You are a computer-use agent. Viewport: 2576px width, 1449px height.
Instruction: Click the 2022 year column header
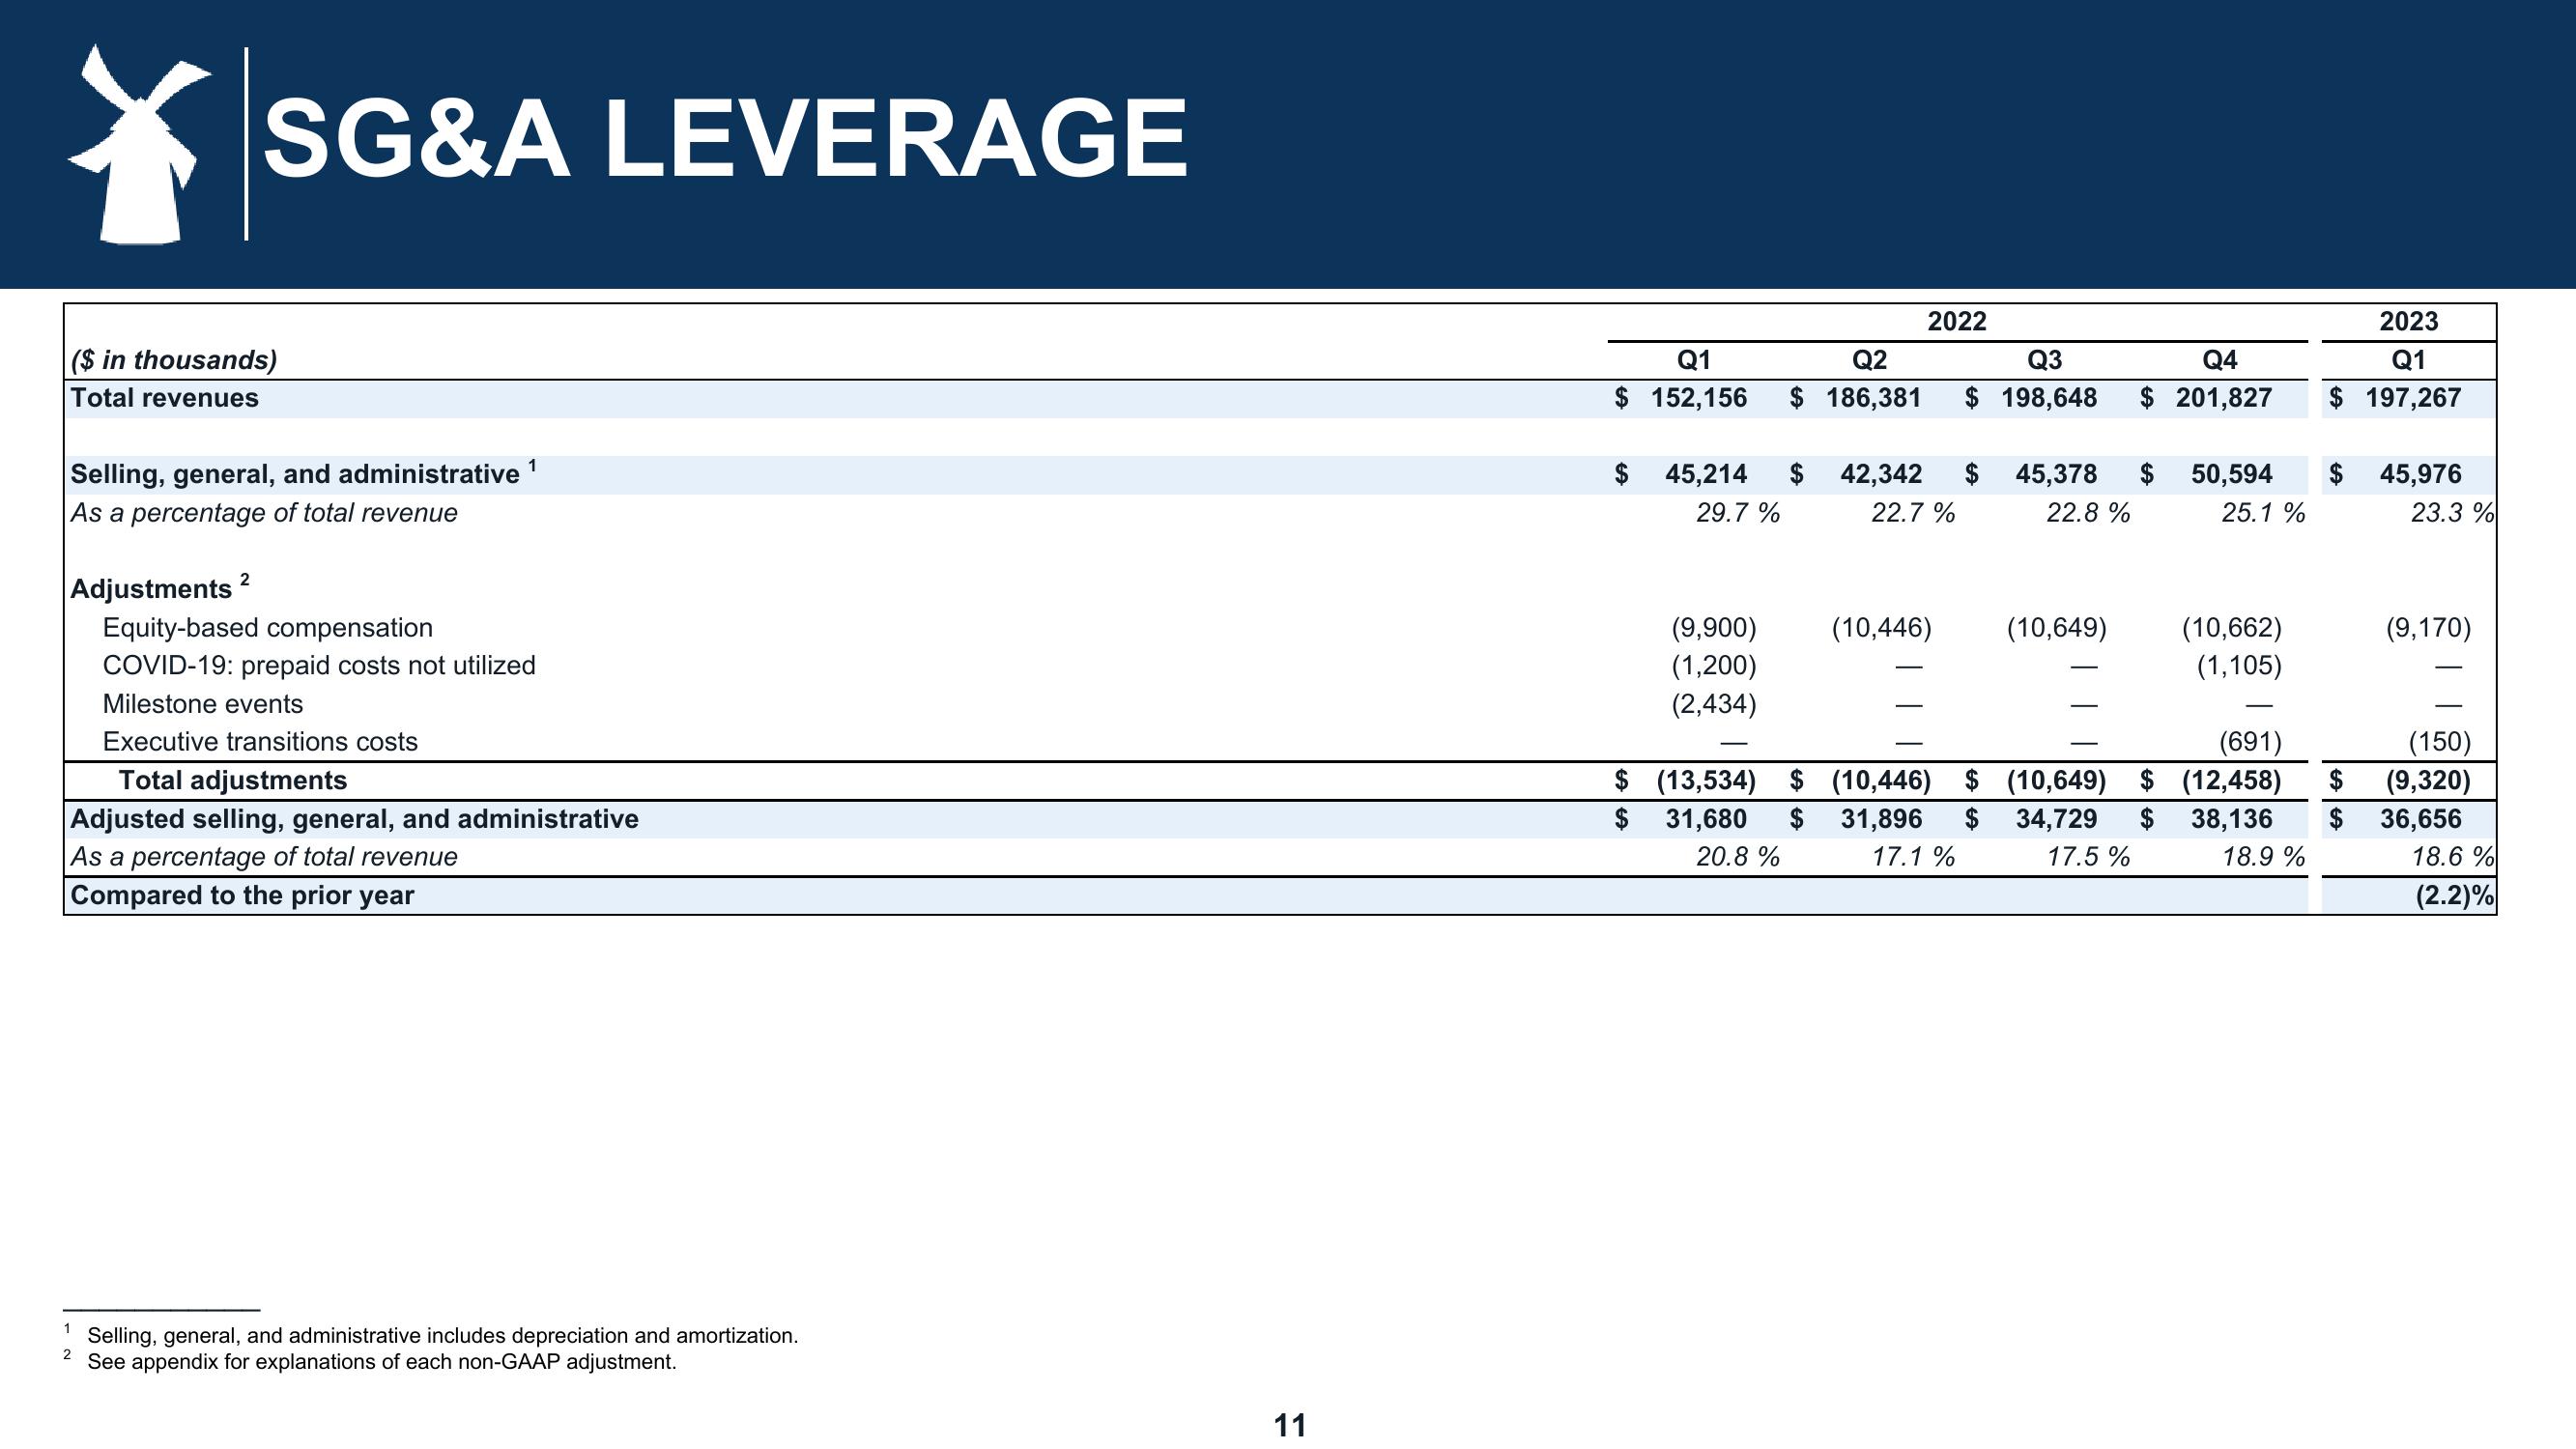click(1957, 321)
